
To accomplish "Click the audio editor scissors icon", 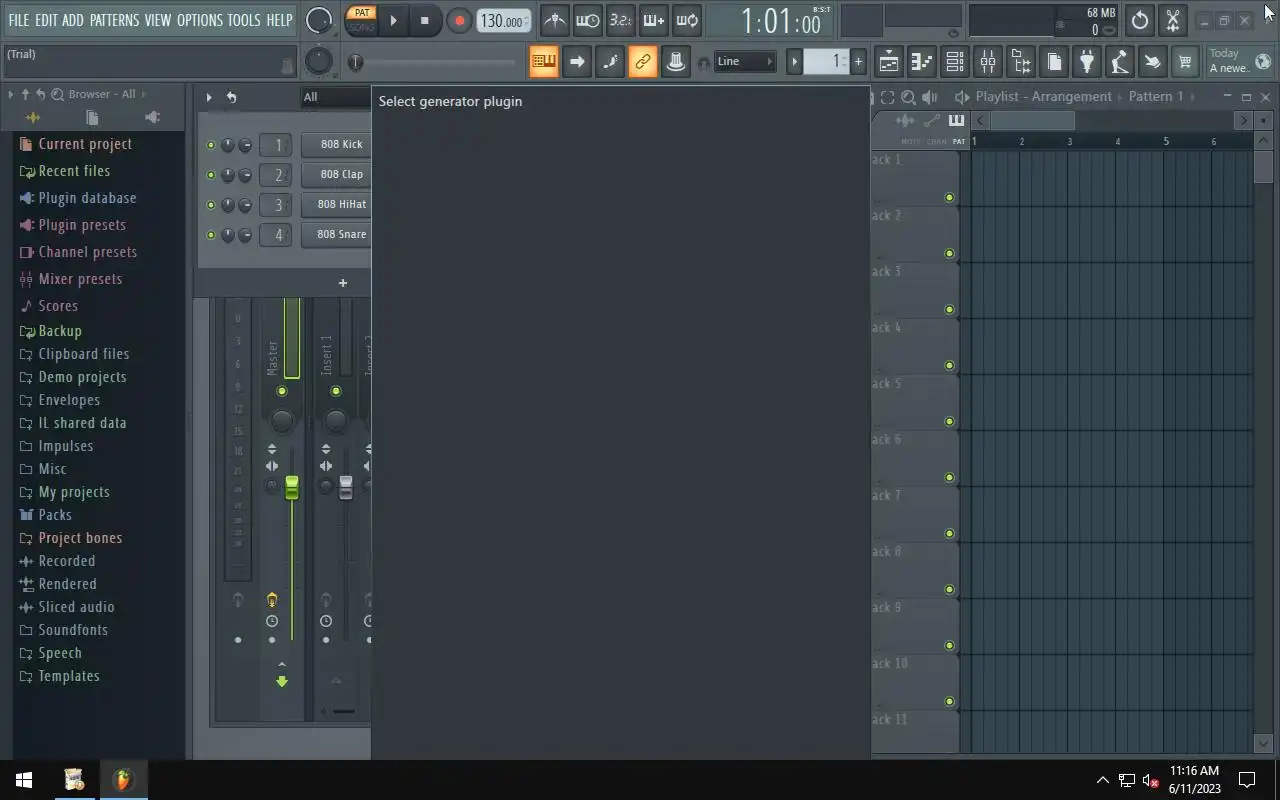I will click(1173, 20).
